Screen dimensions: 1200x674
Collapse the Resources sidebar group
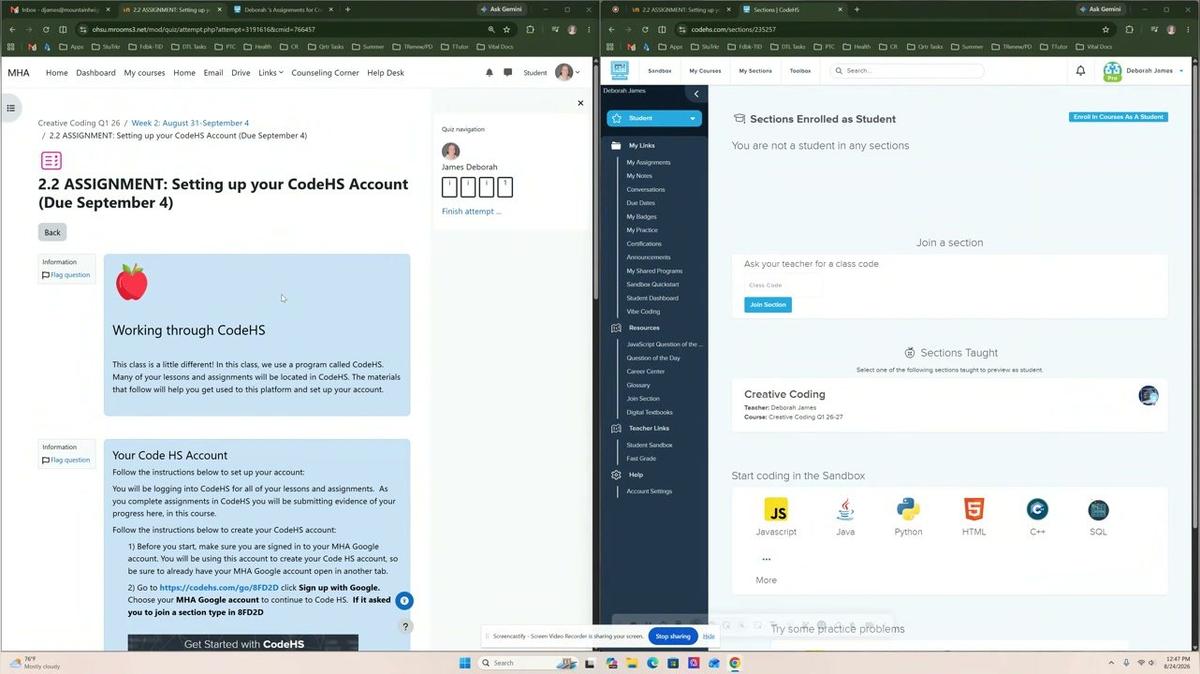[643, 328]
